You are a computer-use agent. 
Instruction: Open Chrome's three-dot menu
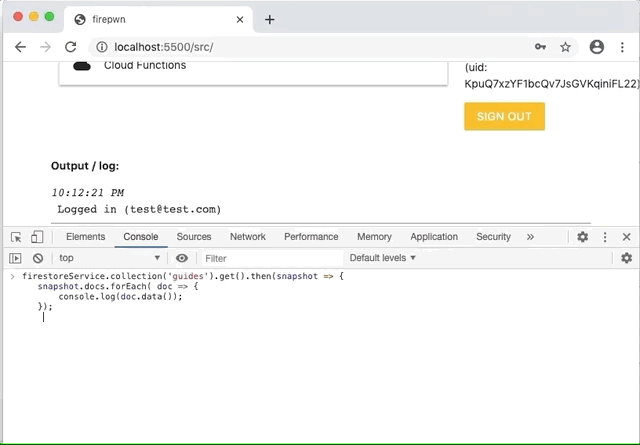622,47
